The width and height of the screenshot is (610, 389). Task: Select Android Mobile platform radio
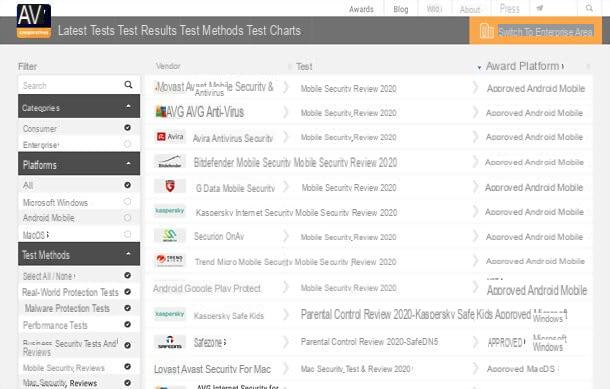pyautogui.click(x=127, y=218)
